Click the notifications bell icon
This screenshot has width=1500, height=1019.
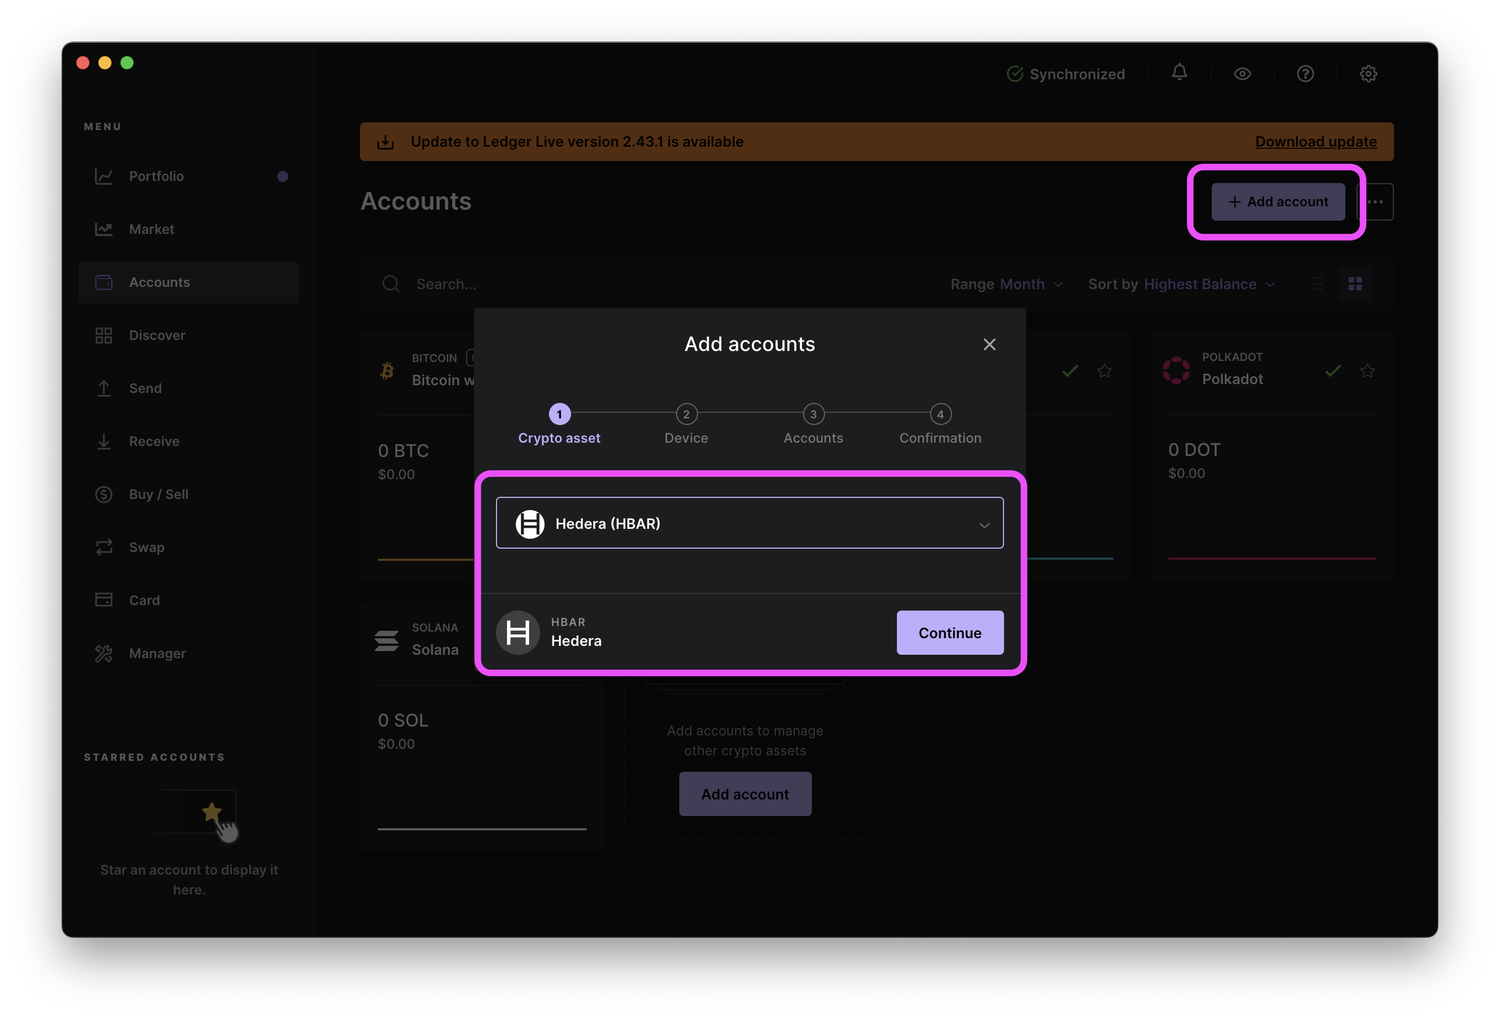(x=1179, y=73)
